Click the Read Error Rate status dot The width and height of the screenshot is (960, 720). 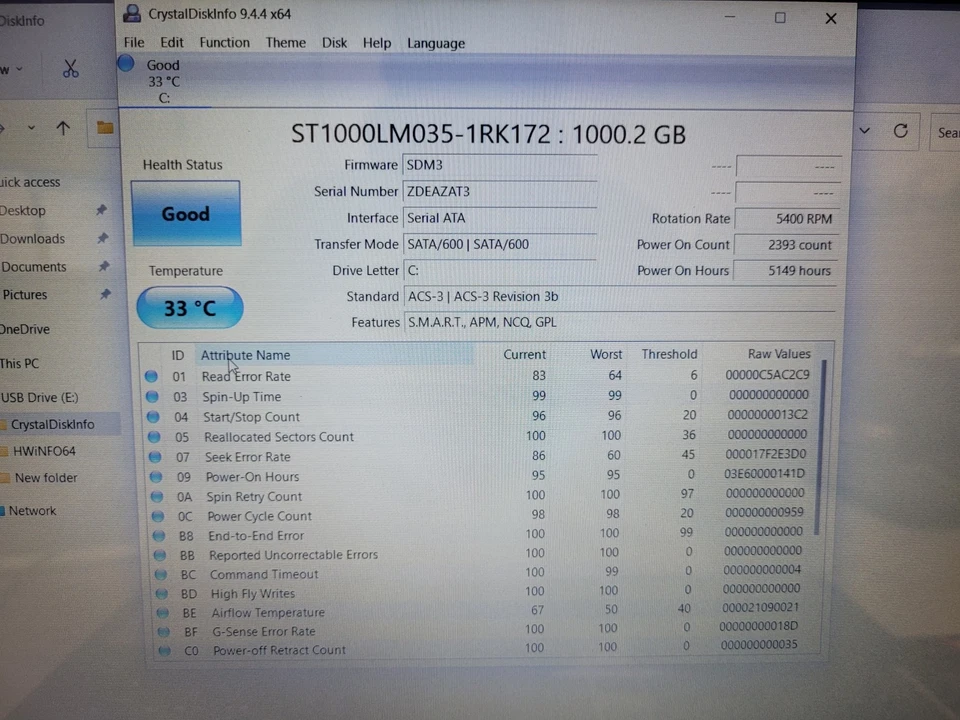[x=151, y=377]
